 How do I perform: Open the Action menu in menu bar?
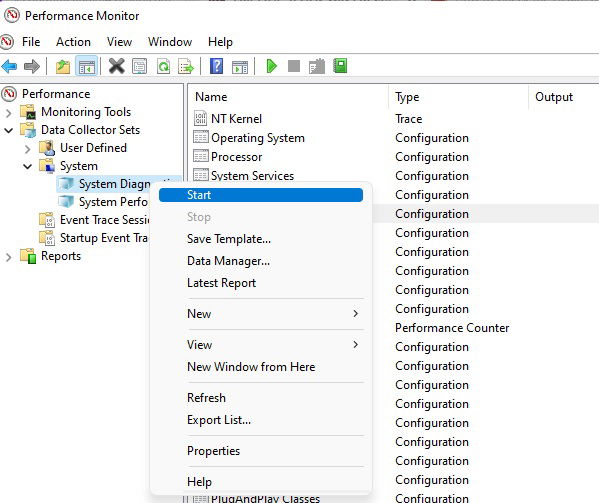click(x=73, y=42)
